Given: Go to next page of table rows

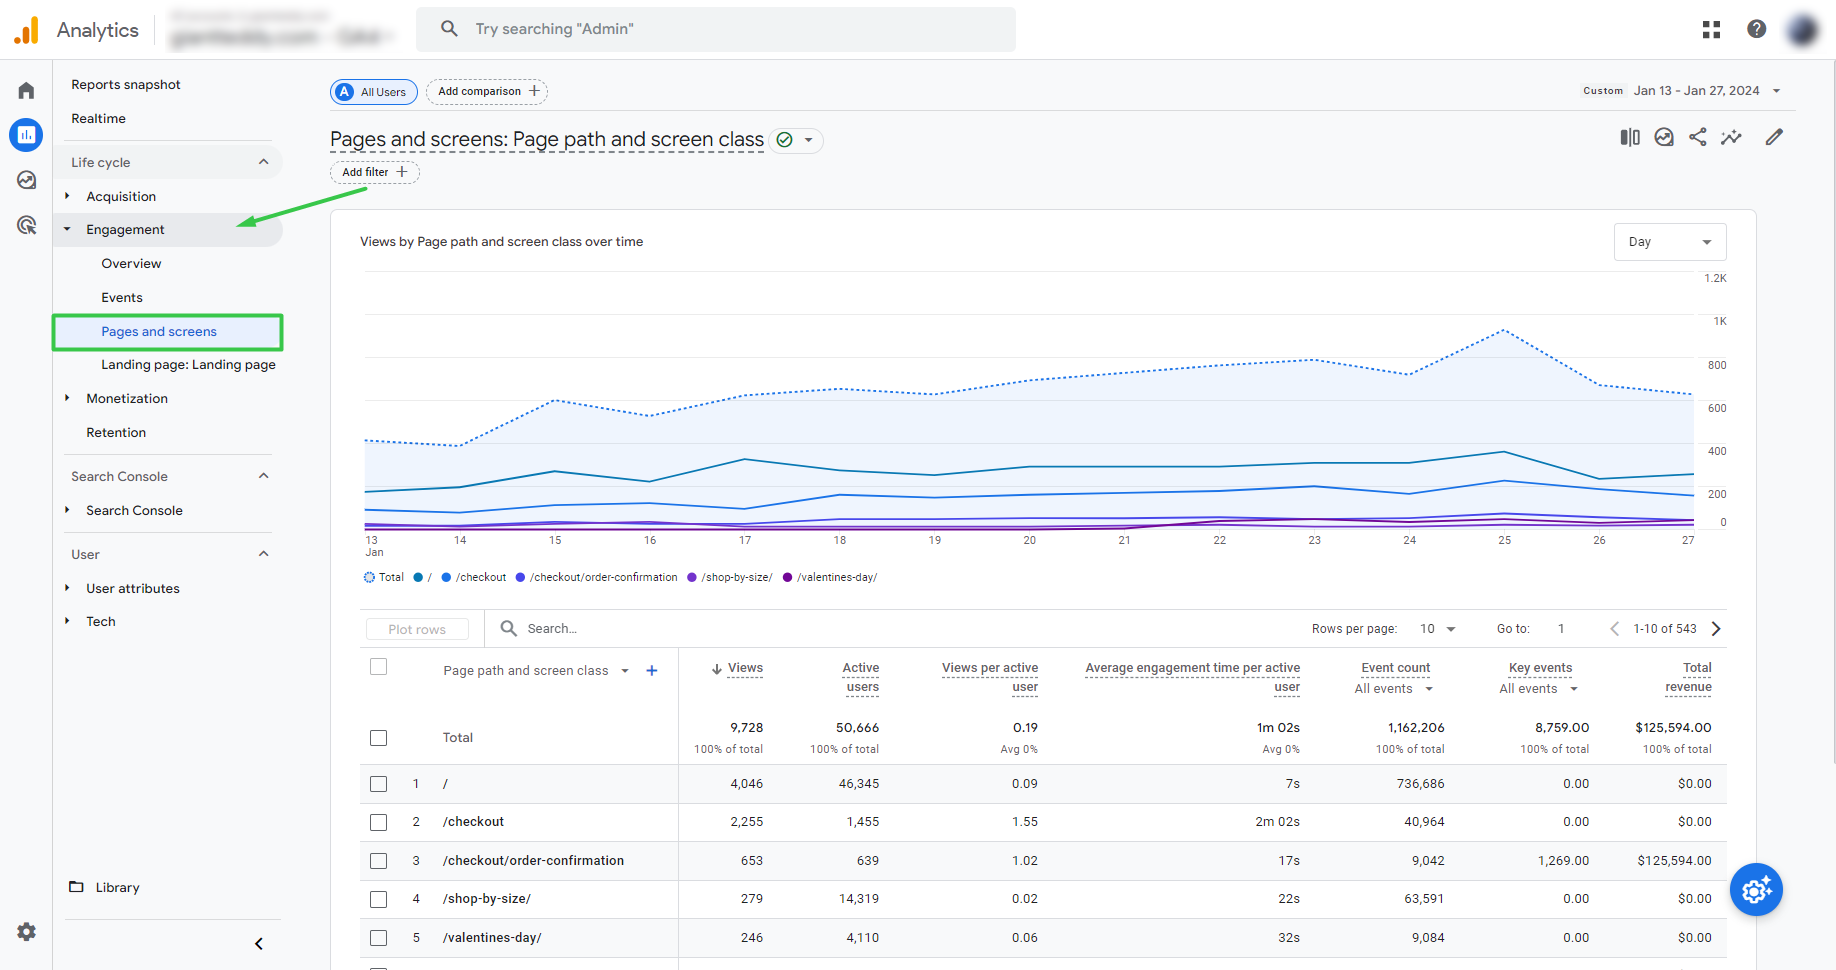Looking at the screenshot, I should coord(1716,629).
